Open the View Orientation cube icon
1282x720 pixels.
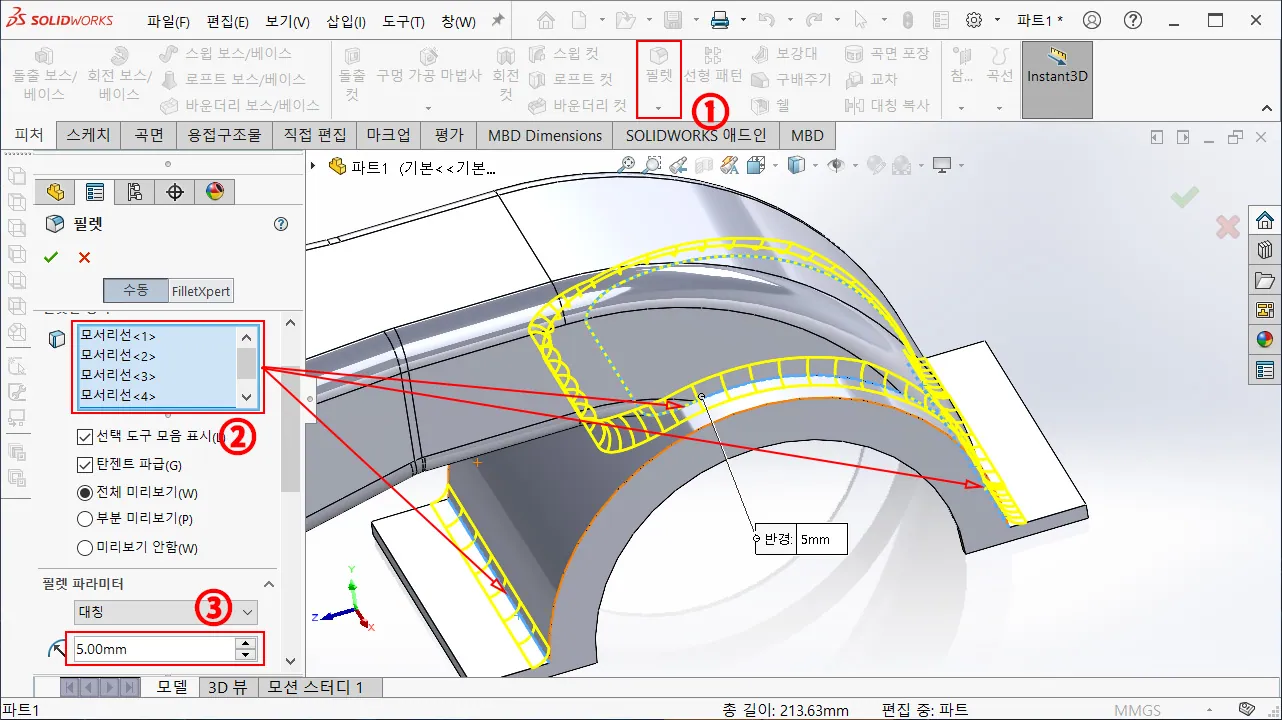pos(755,165)
